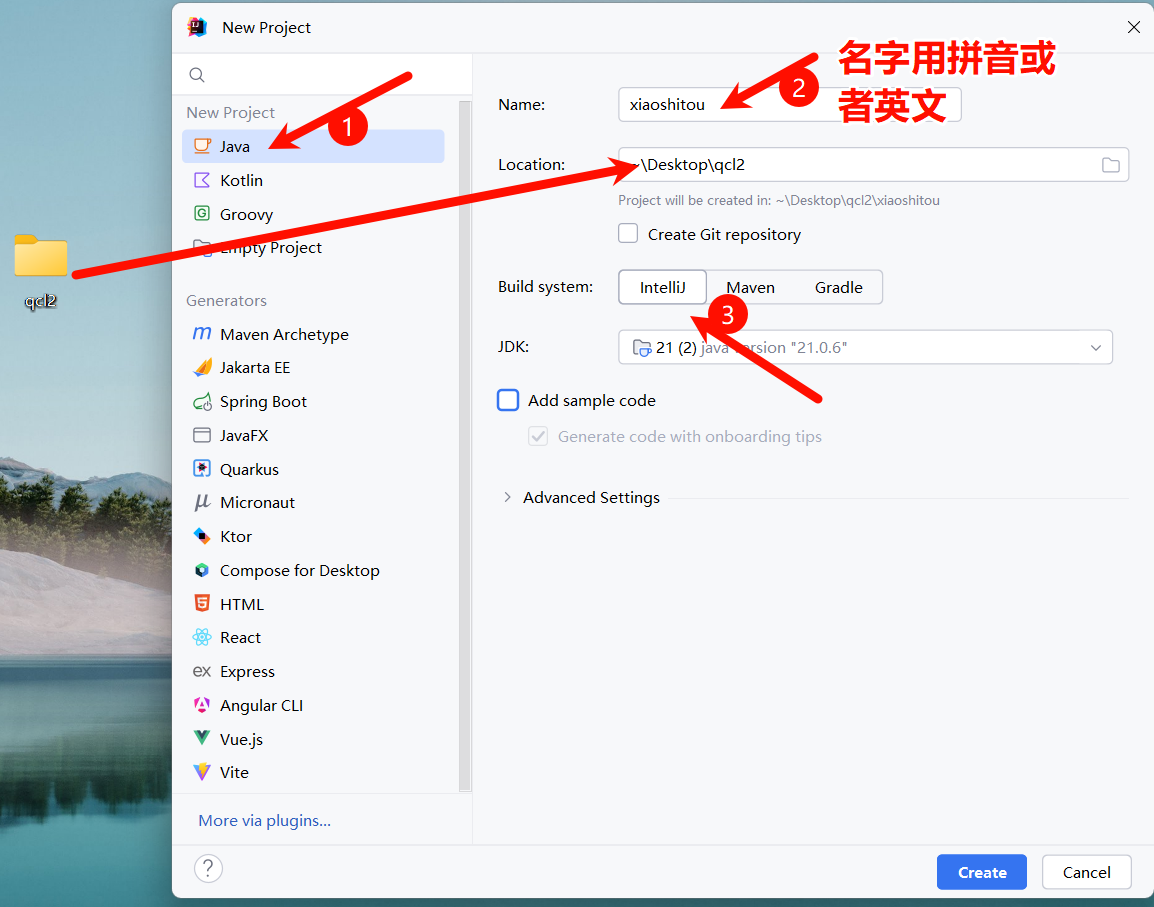Select HTML in the generators list

[313, 604]
